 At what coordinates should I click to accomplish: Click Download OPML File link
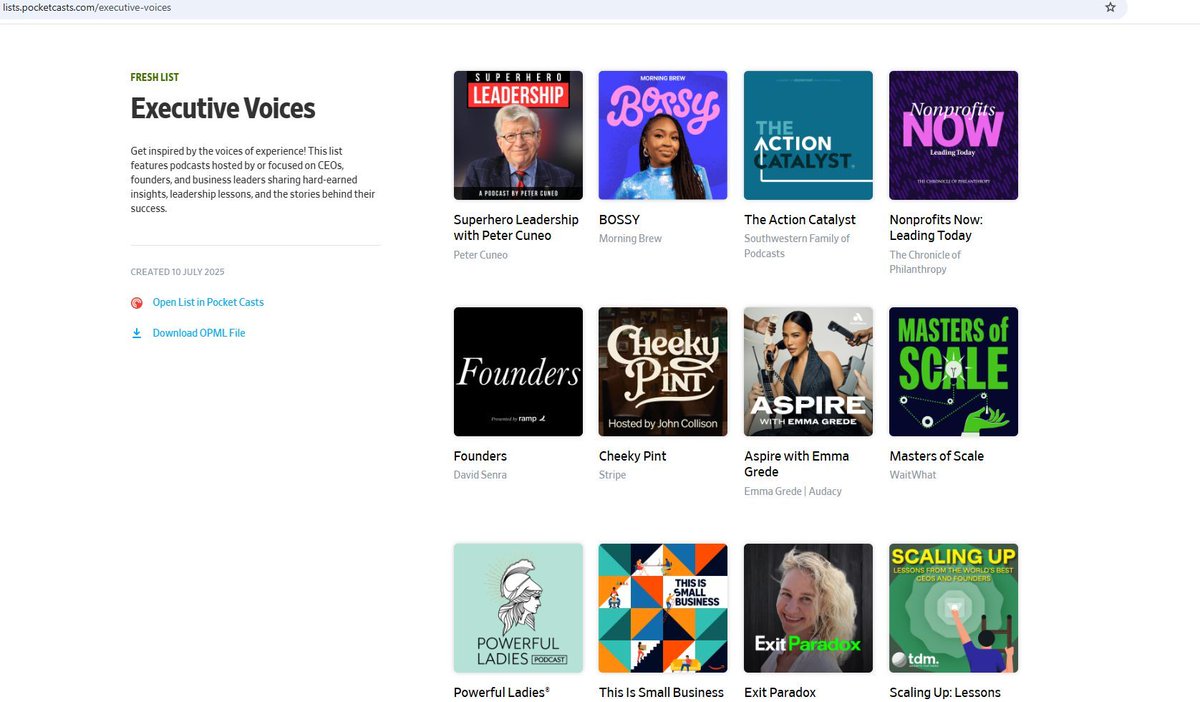(199, 333)
